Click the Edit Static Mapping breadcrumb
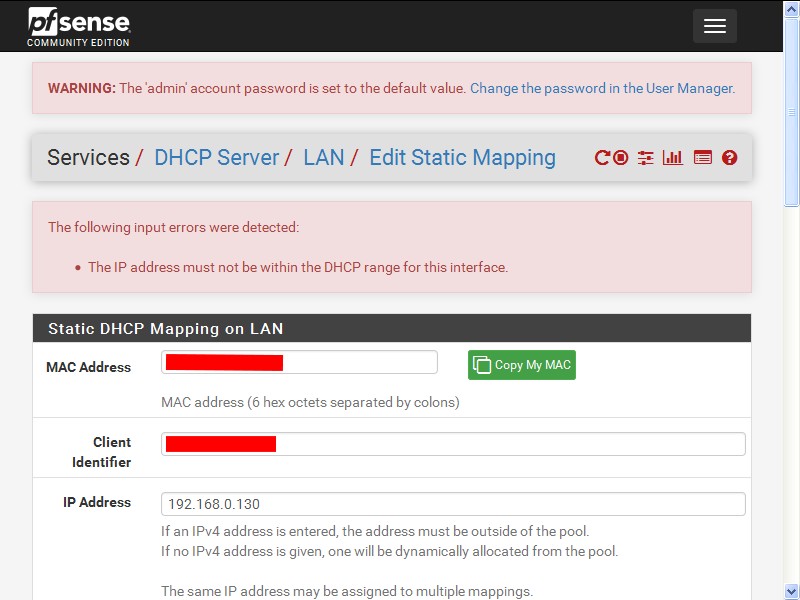This screenshot has width=800, height=600. tap(462, 158)
